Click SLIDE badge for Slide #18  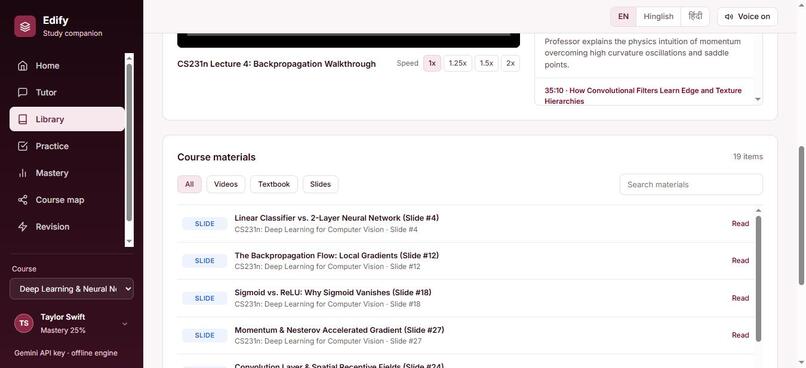205,298
